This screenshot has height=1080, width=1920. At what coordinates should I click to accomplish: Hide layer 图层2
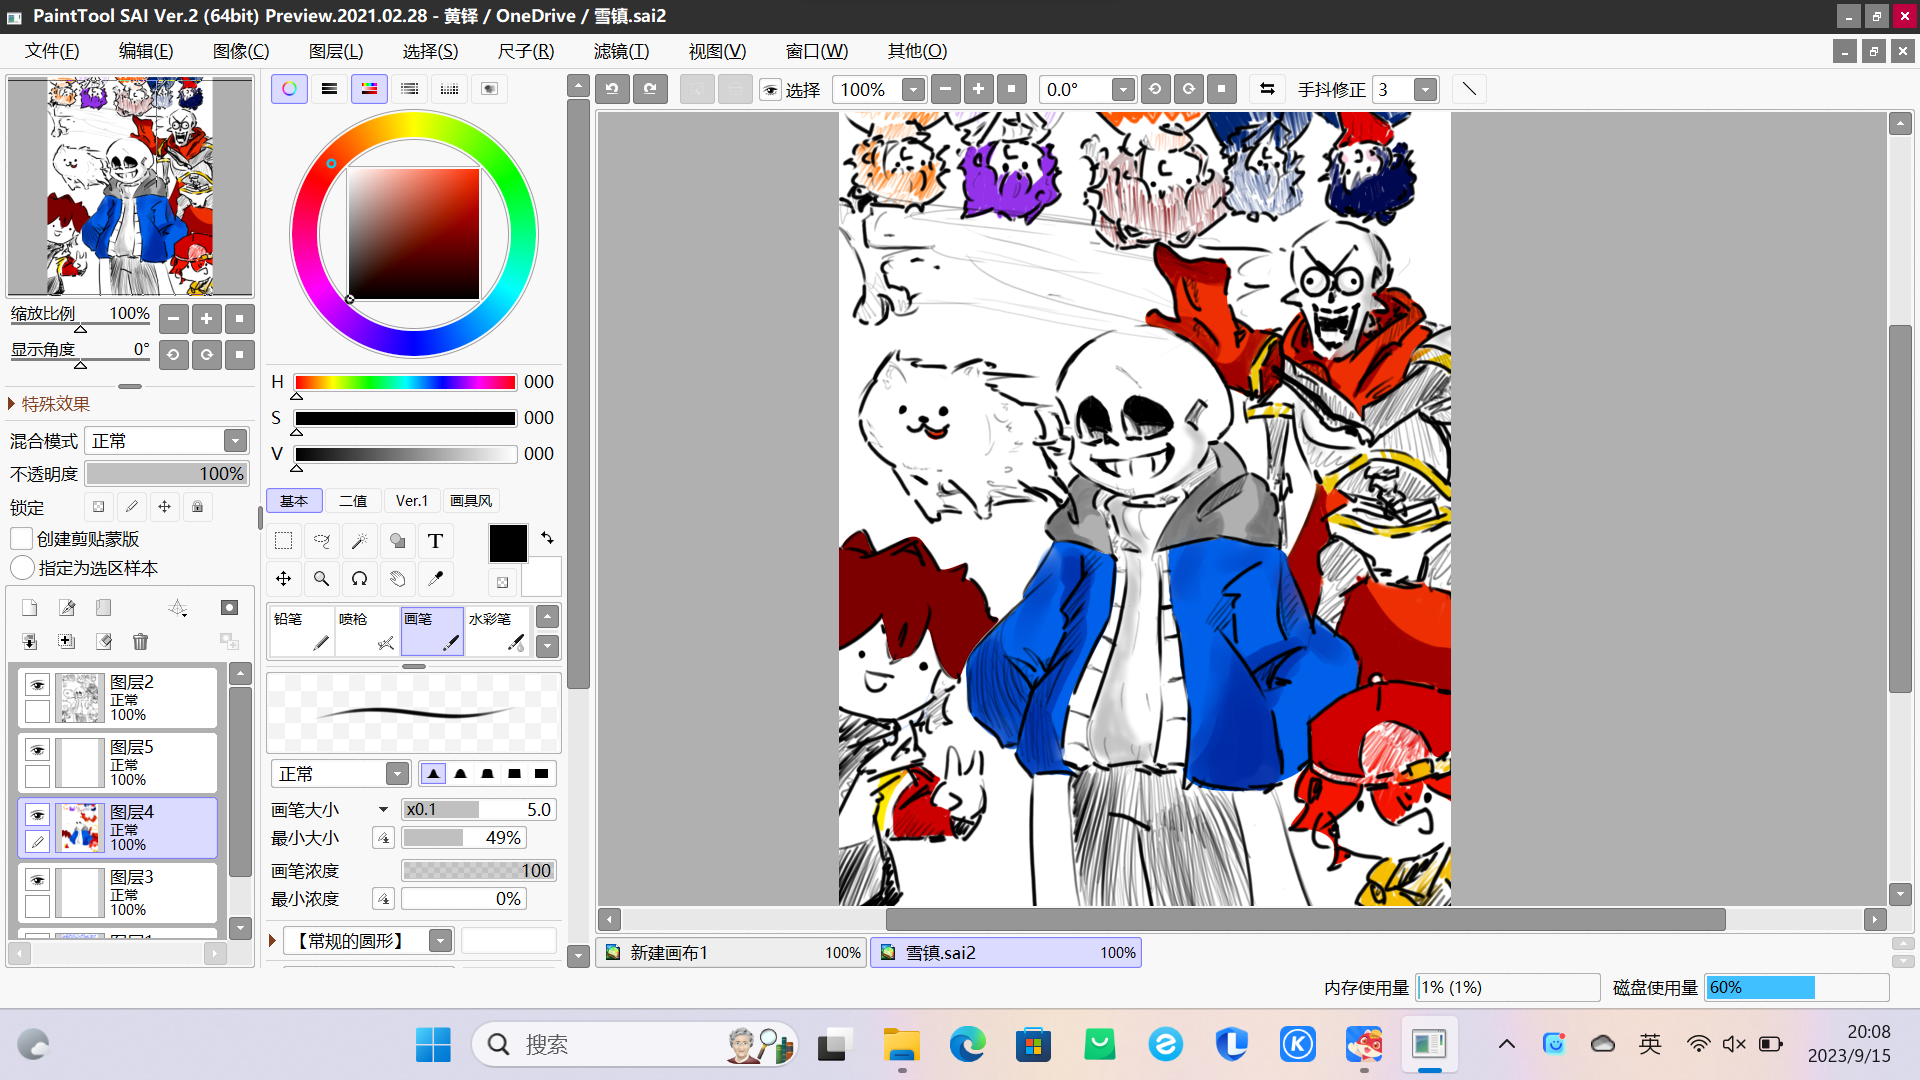tap(37, 685)
